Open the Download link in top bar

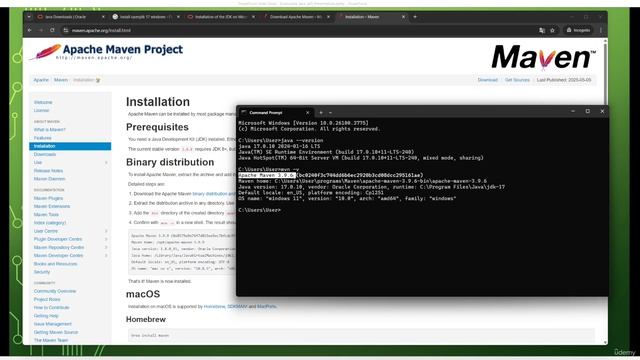coord(487,80)
